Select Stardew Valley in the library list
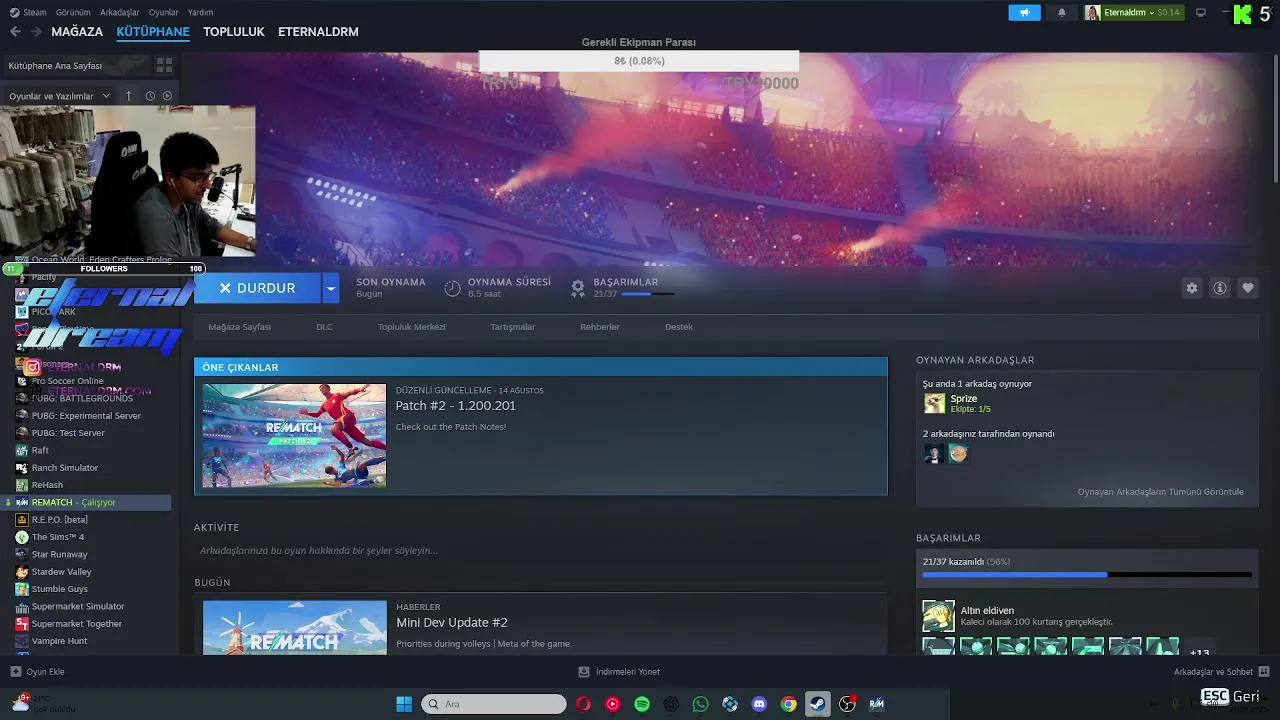 coord(61,572)
